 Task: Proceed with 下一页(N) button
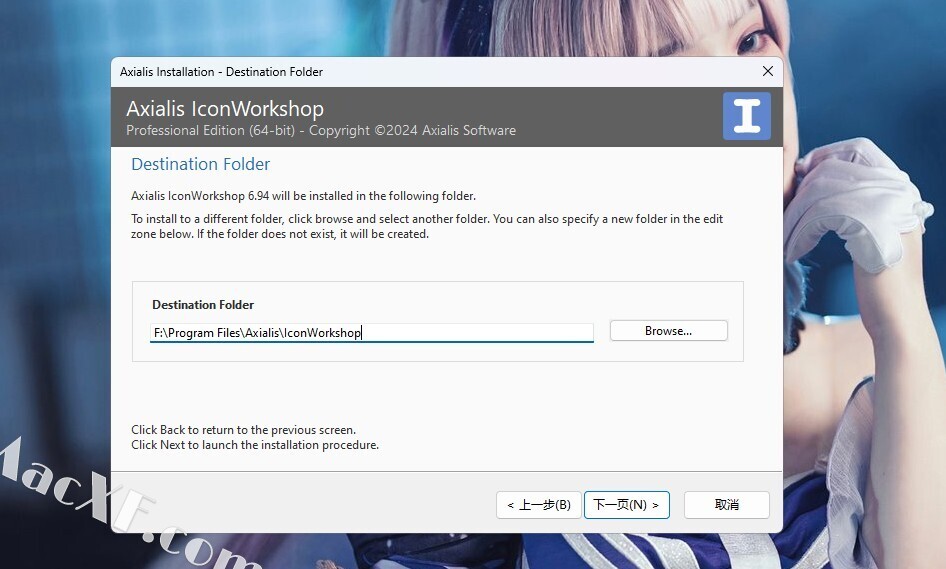627,504
